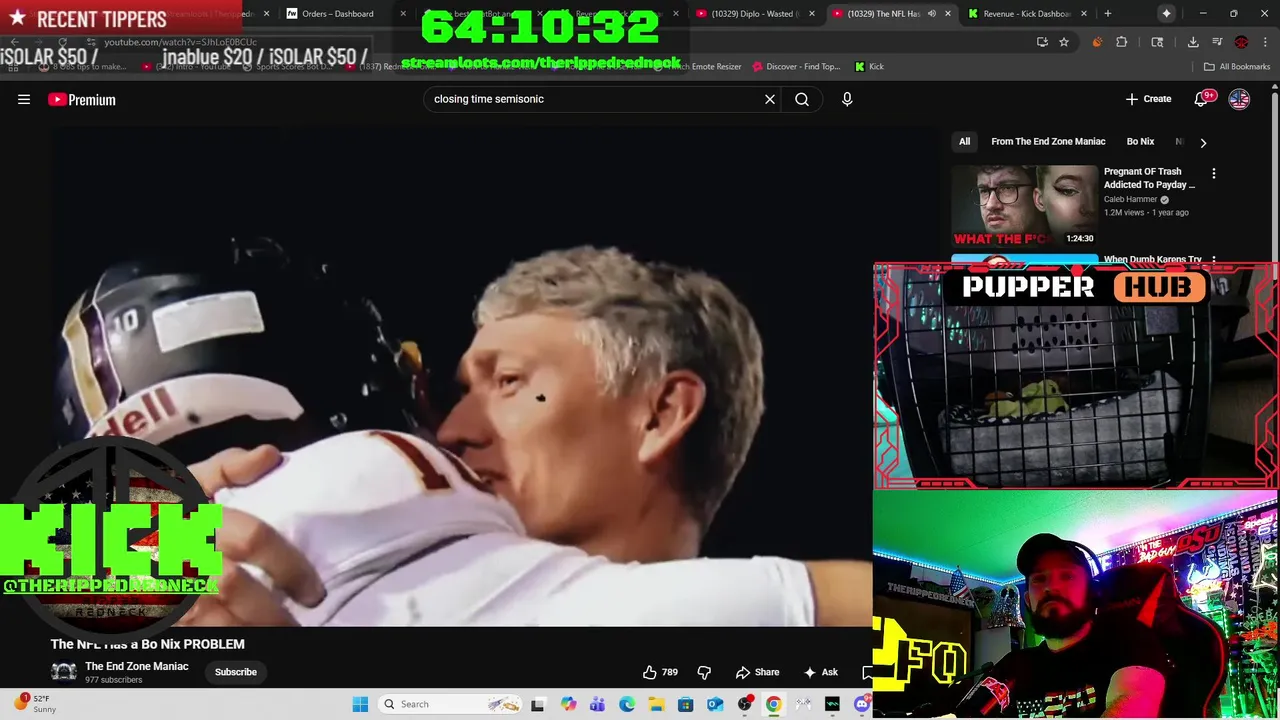The image size is (1280, 720).
Task: Close the Revenue - Kick Dashboard tab
Action: tap(1084, 14)
